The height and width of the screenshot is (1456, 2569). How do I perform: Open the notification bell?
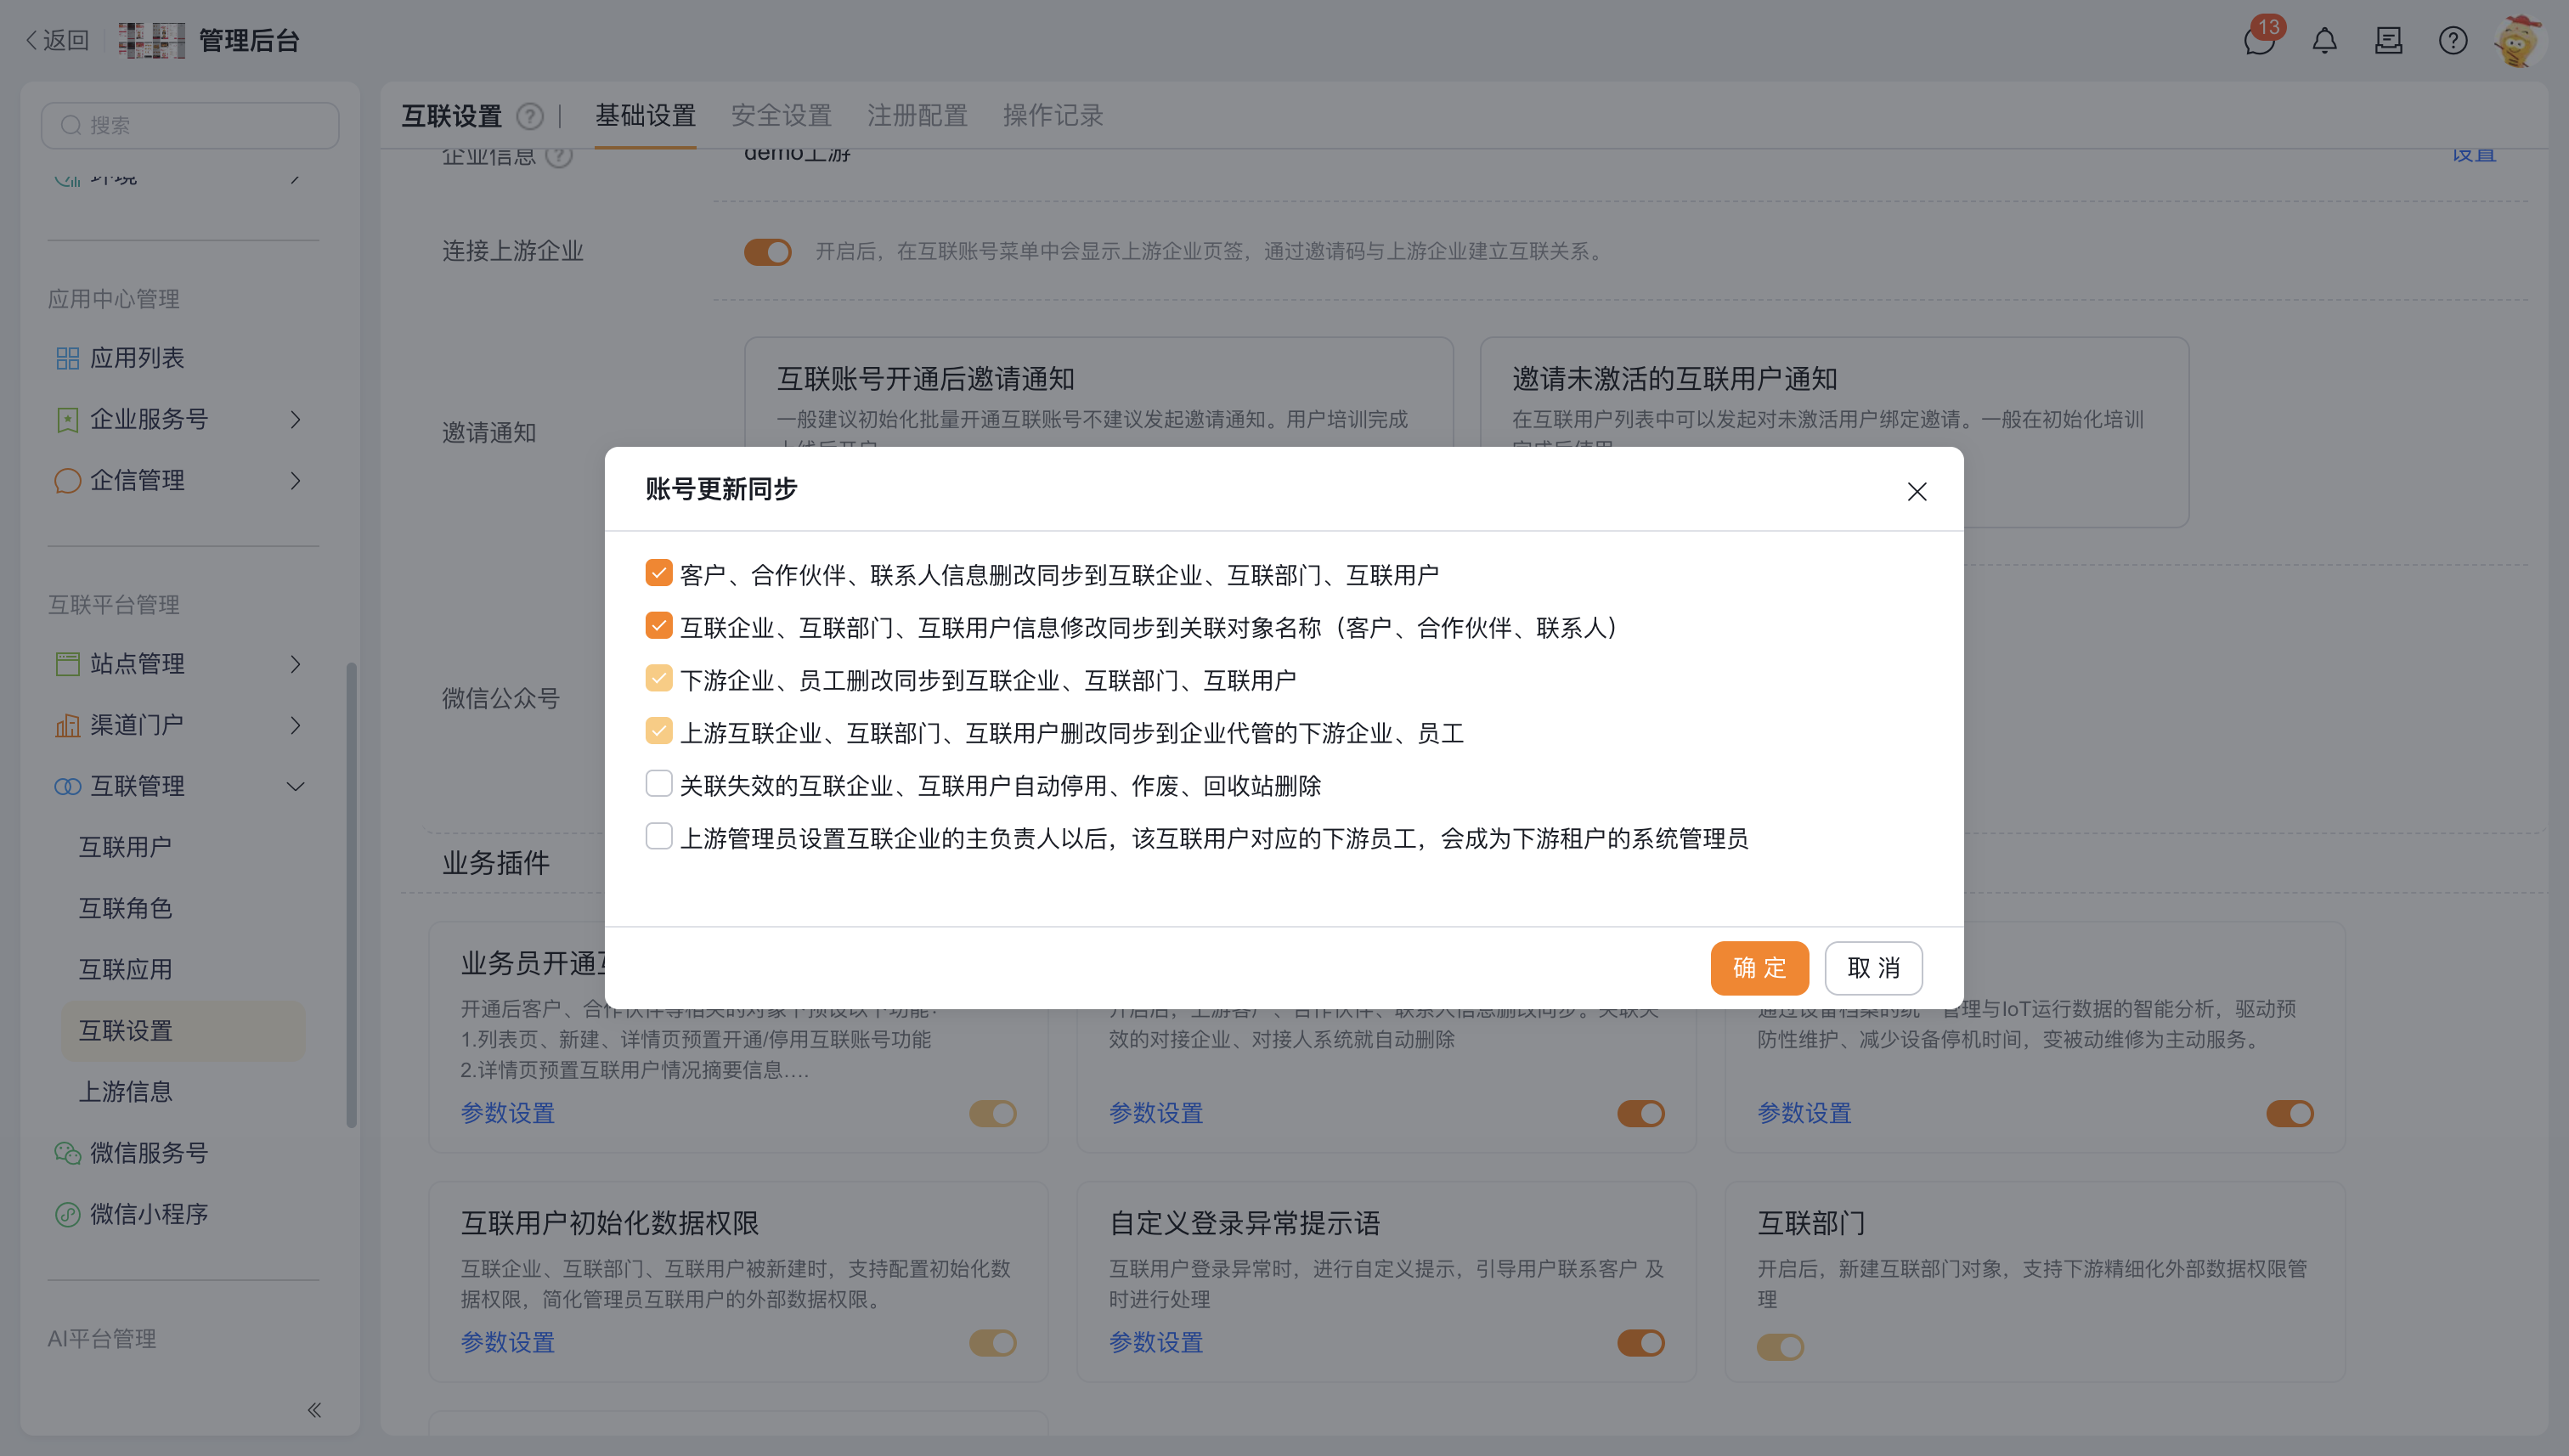tap(2324, 41)
